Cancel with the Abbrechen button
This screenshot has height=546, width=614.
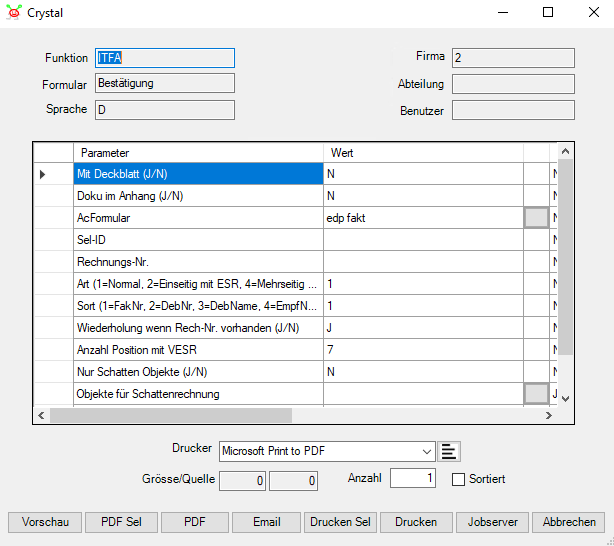click(569, 522)
